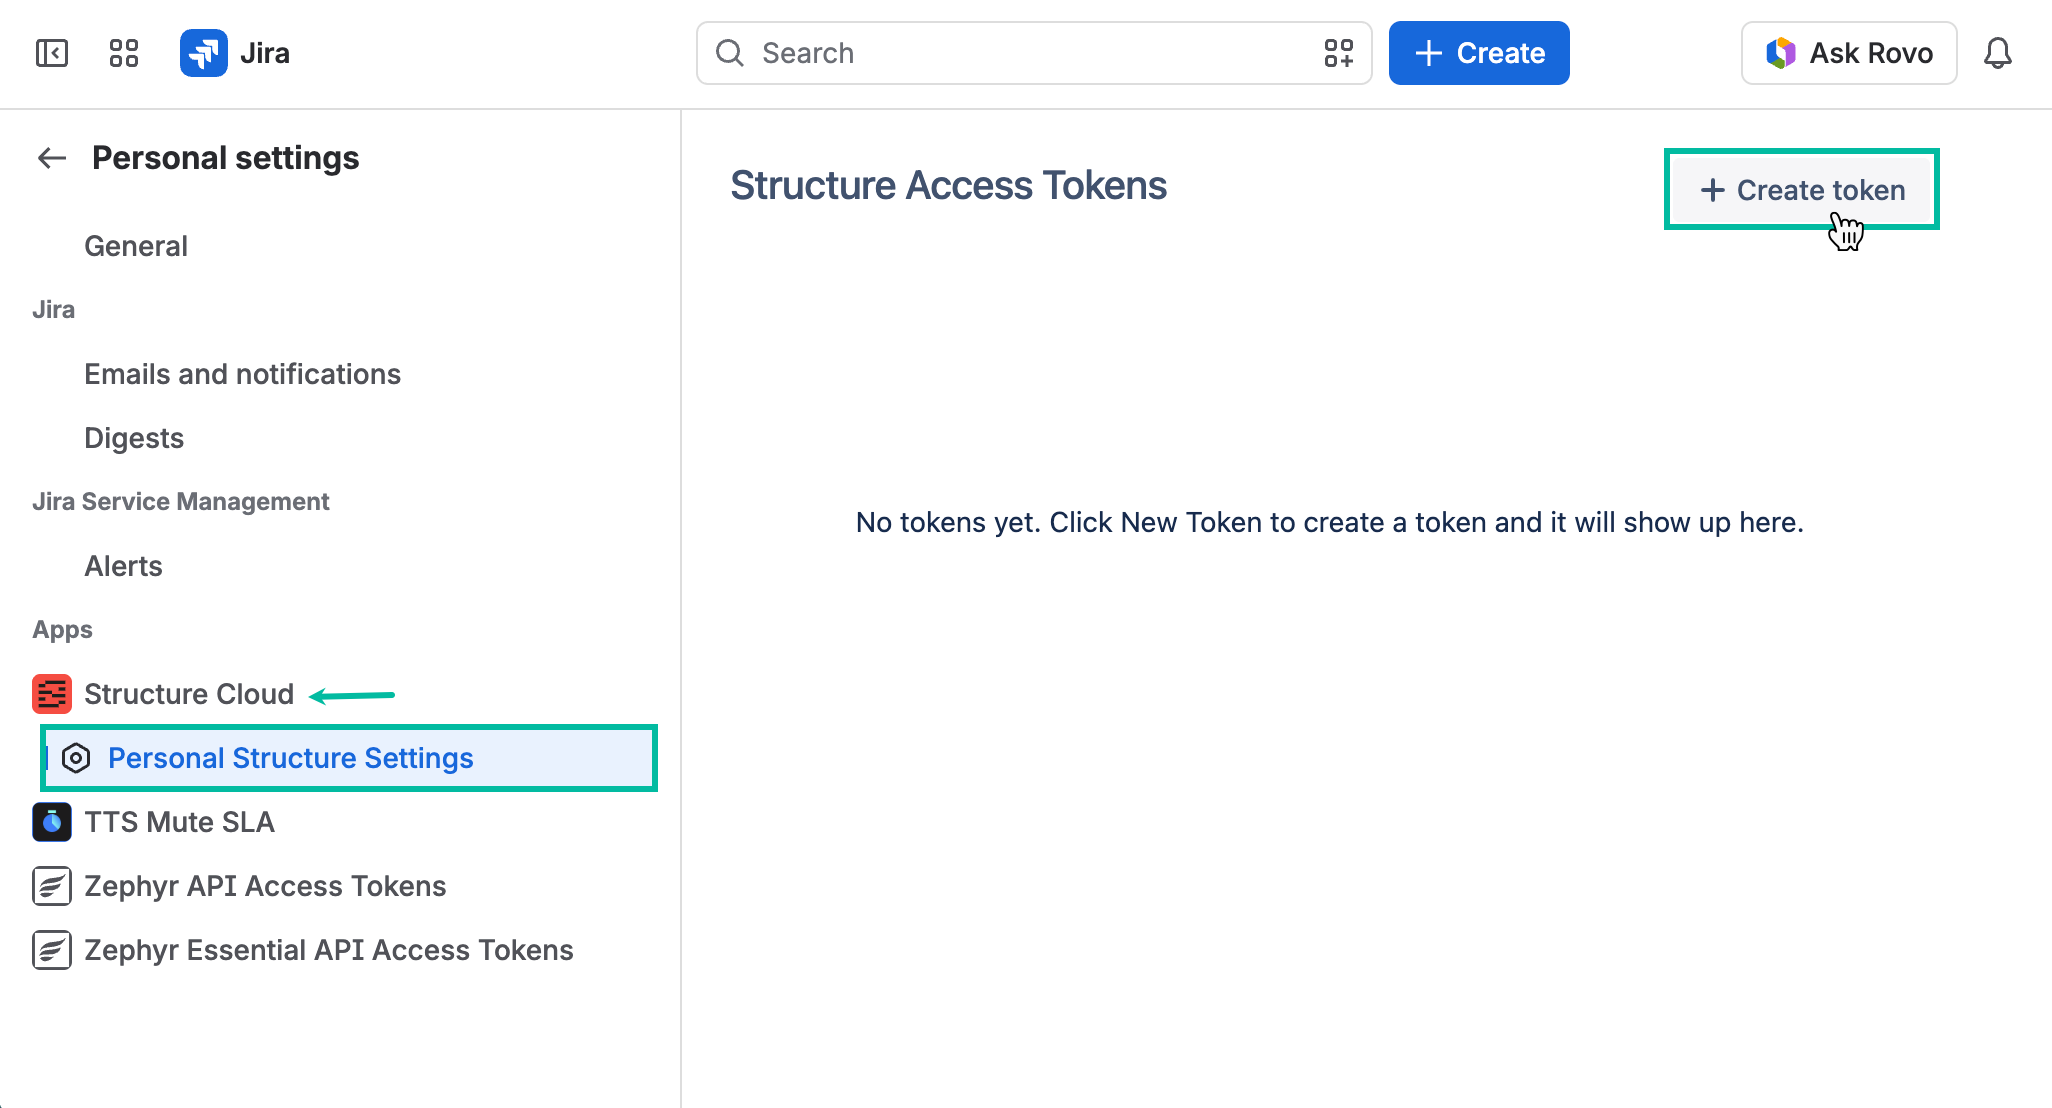Click the Jira logo icon
2052x1108 pixels.
click(204, 53)
